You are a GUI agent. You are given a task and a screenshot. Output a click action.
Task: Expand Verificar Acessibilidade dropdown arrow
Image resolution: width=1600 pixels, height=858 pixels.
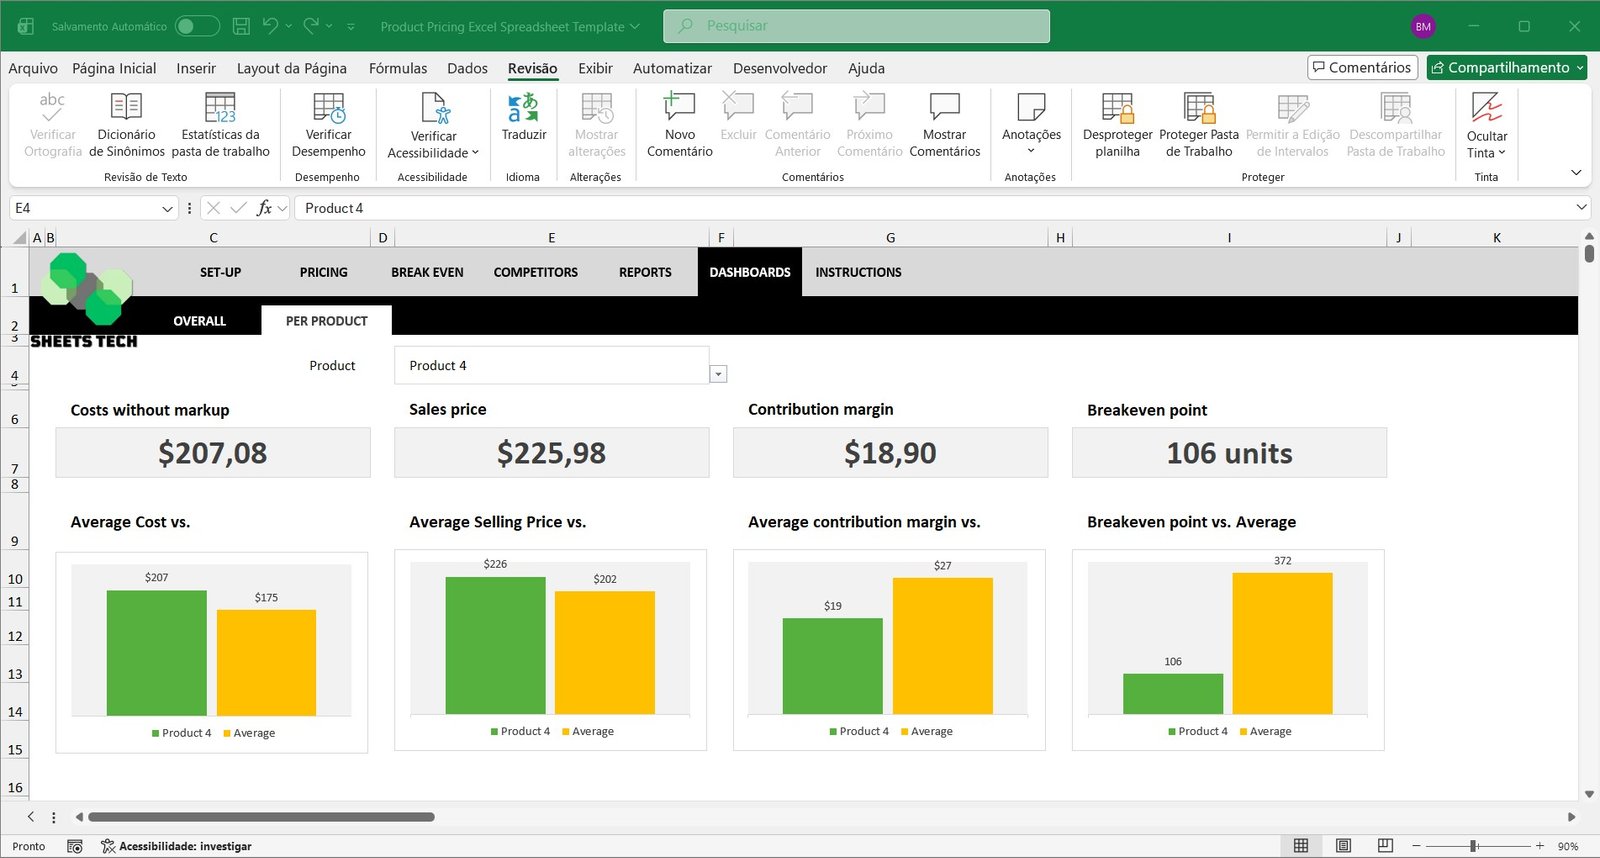[475, 153]
